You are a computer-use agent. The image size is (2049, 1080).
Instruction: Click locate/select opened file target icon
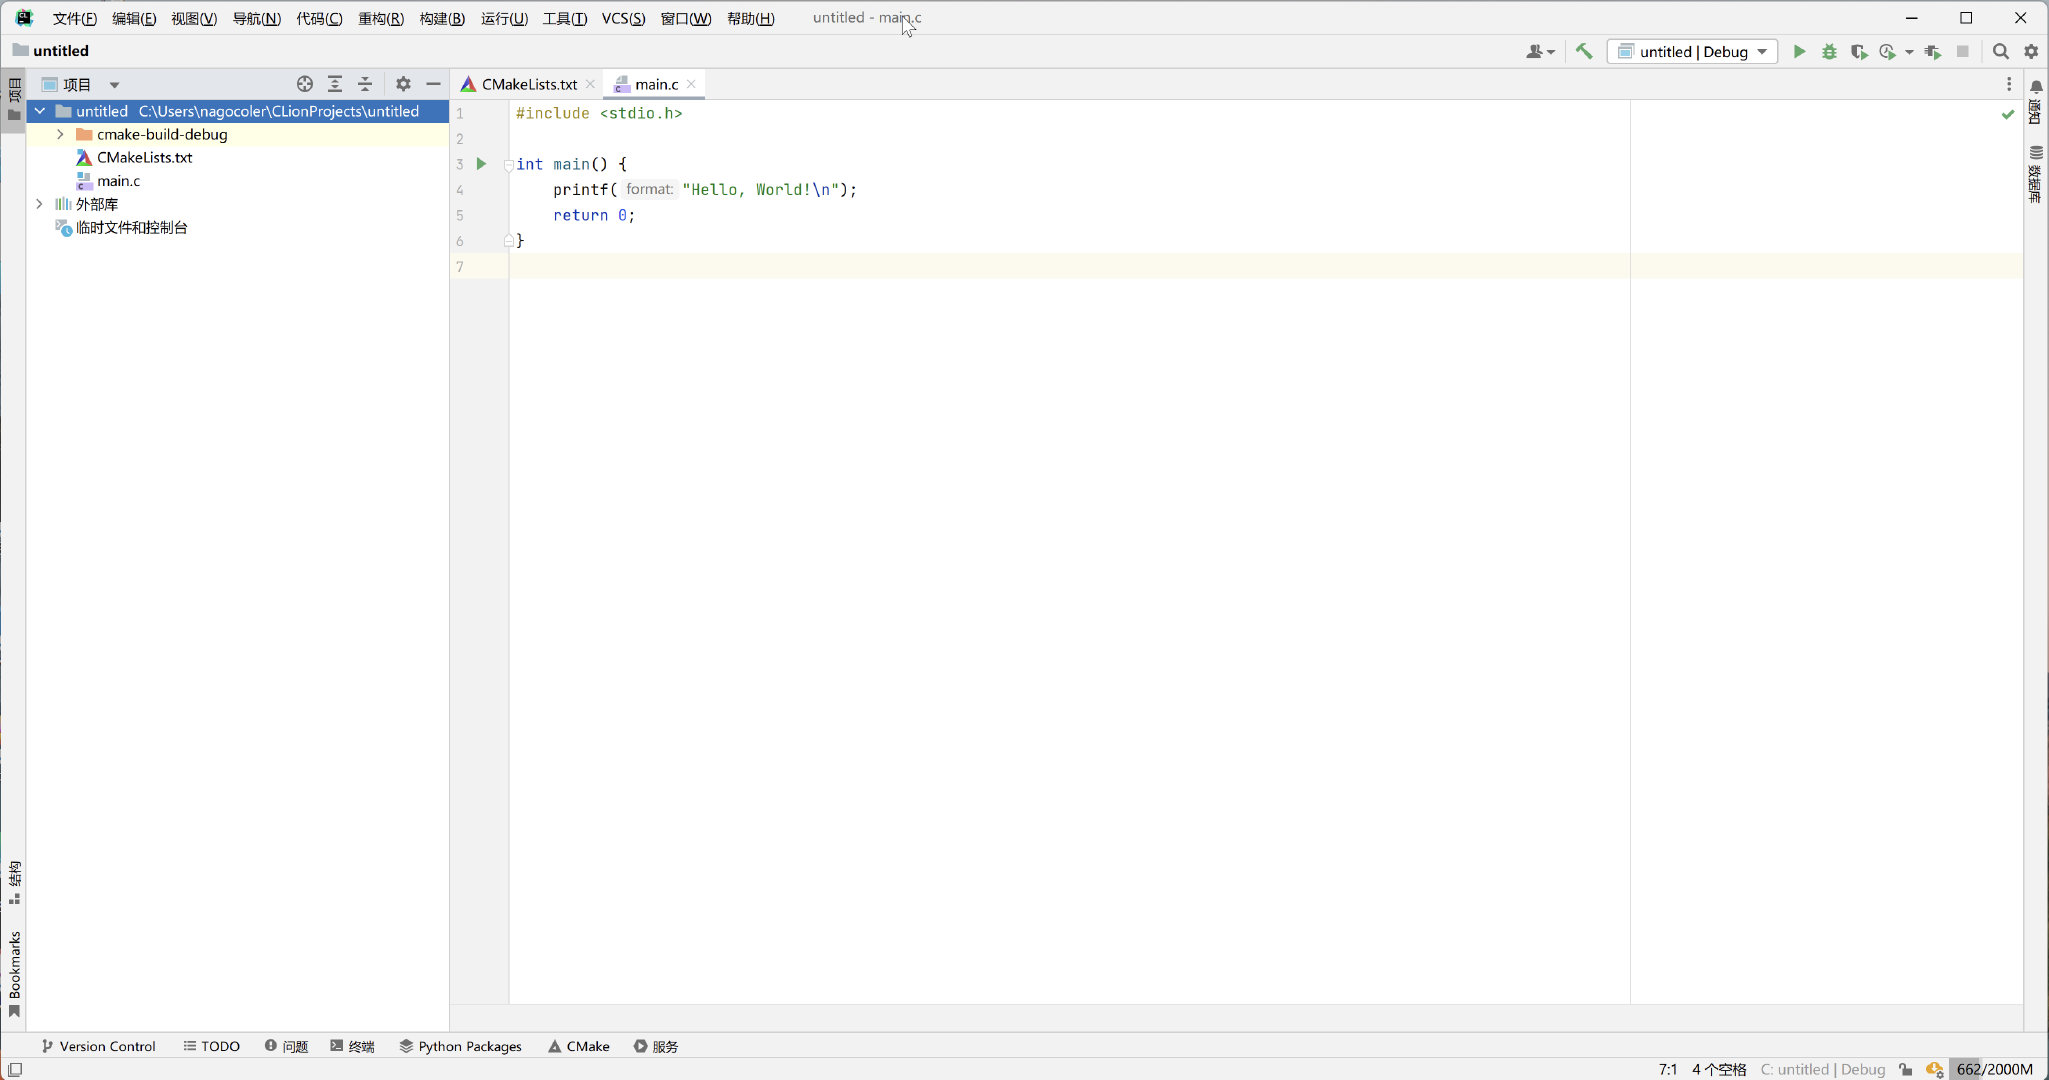click(x=305, y=84)
